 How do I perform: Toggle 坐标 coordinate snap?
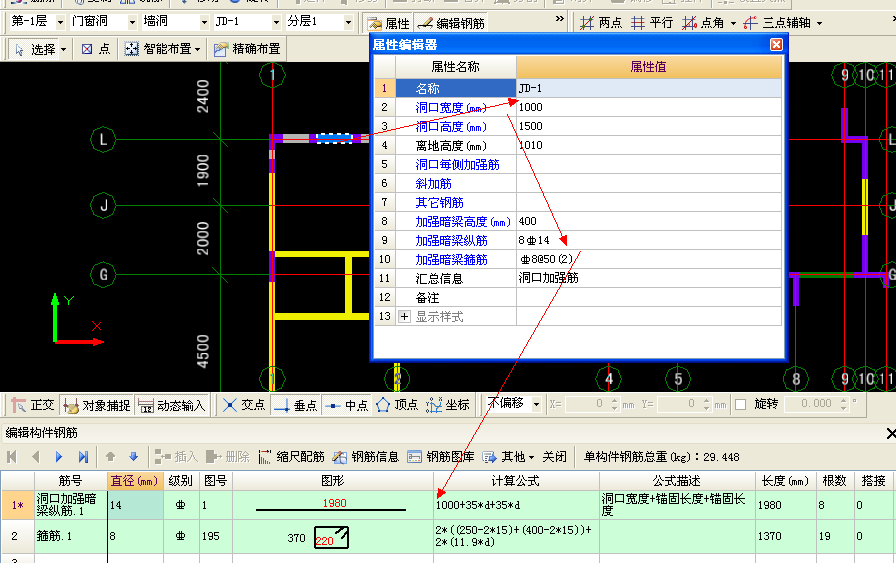click(448, 405)
